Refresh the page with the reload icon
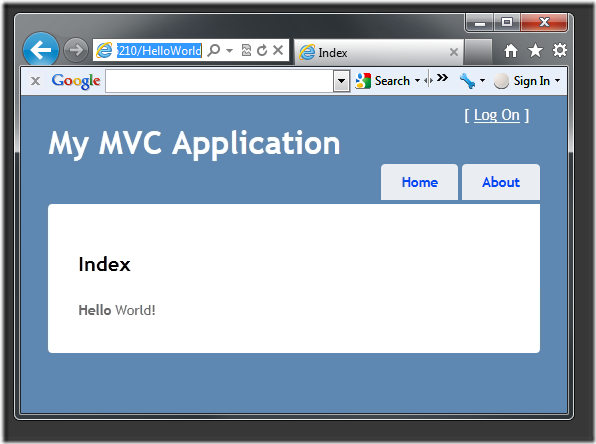The width and height of the screenshot is (596, 444). (x=262, y=50)
